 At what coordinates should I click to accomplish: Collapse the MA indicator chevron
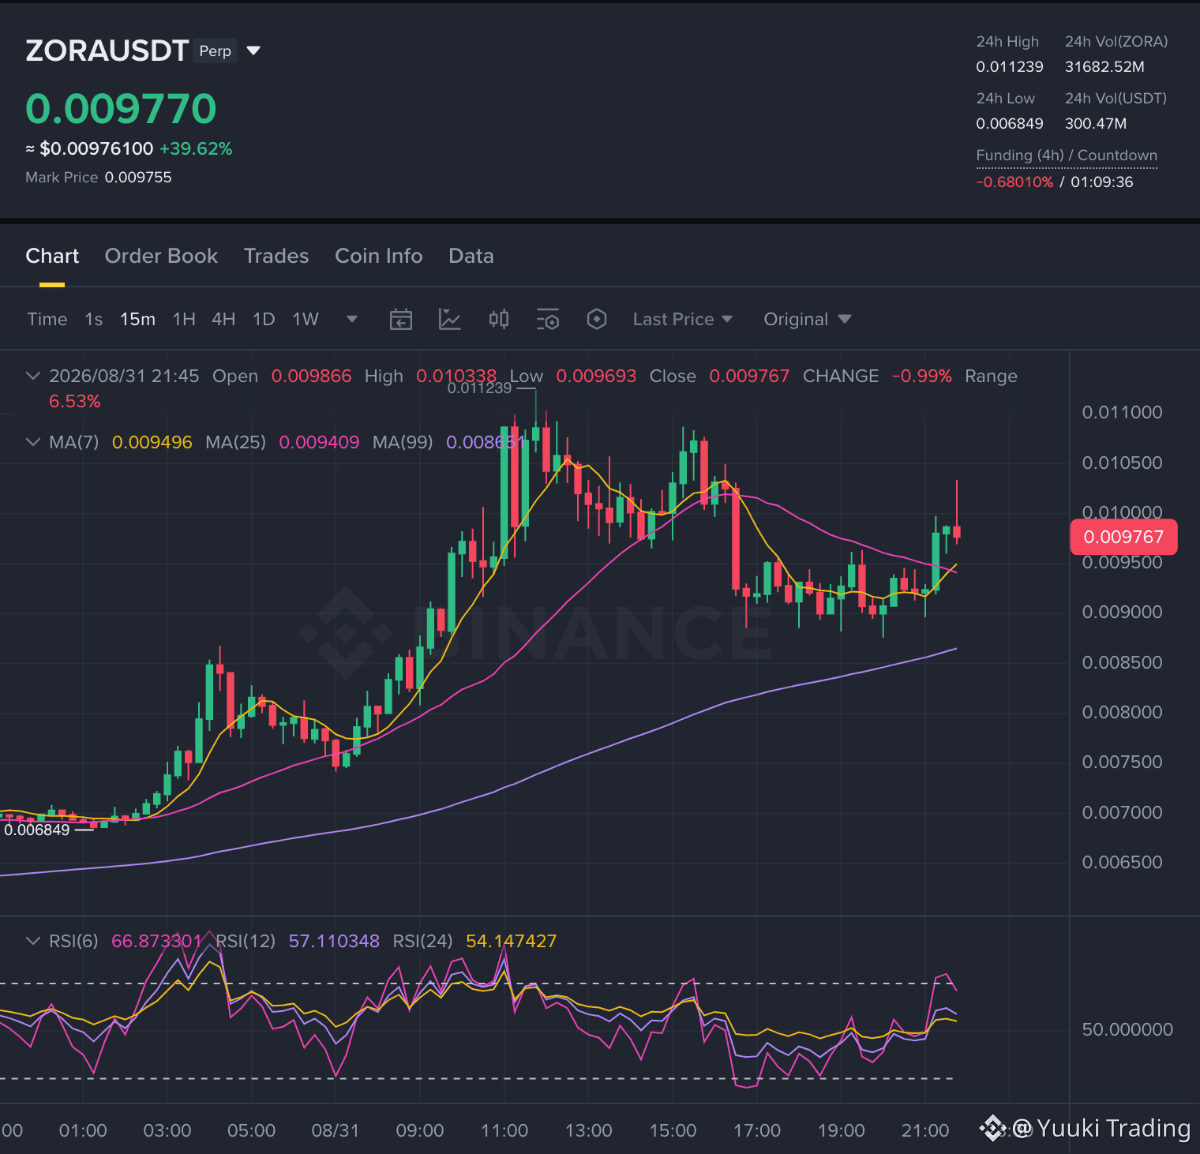pyautogui.click(x=33, y=442)
